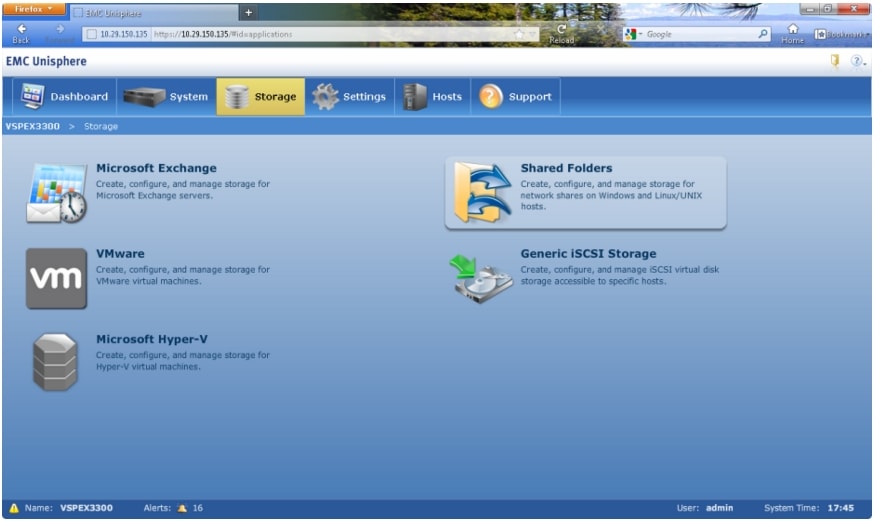Click the Storage breadcrumb entry

click(x=101, y=127)
